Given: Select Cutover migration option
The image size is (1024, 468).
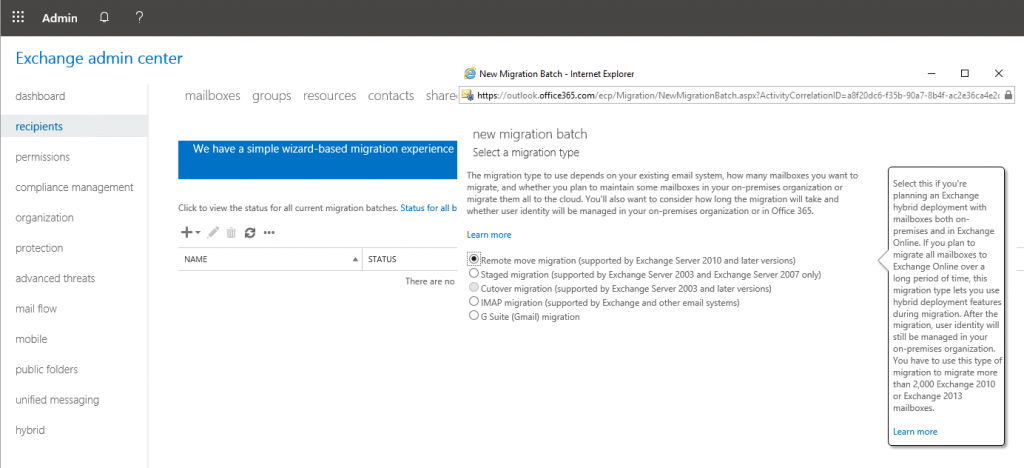Looking at the screenshot, I should pos(473,288).
